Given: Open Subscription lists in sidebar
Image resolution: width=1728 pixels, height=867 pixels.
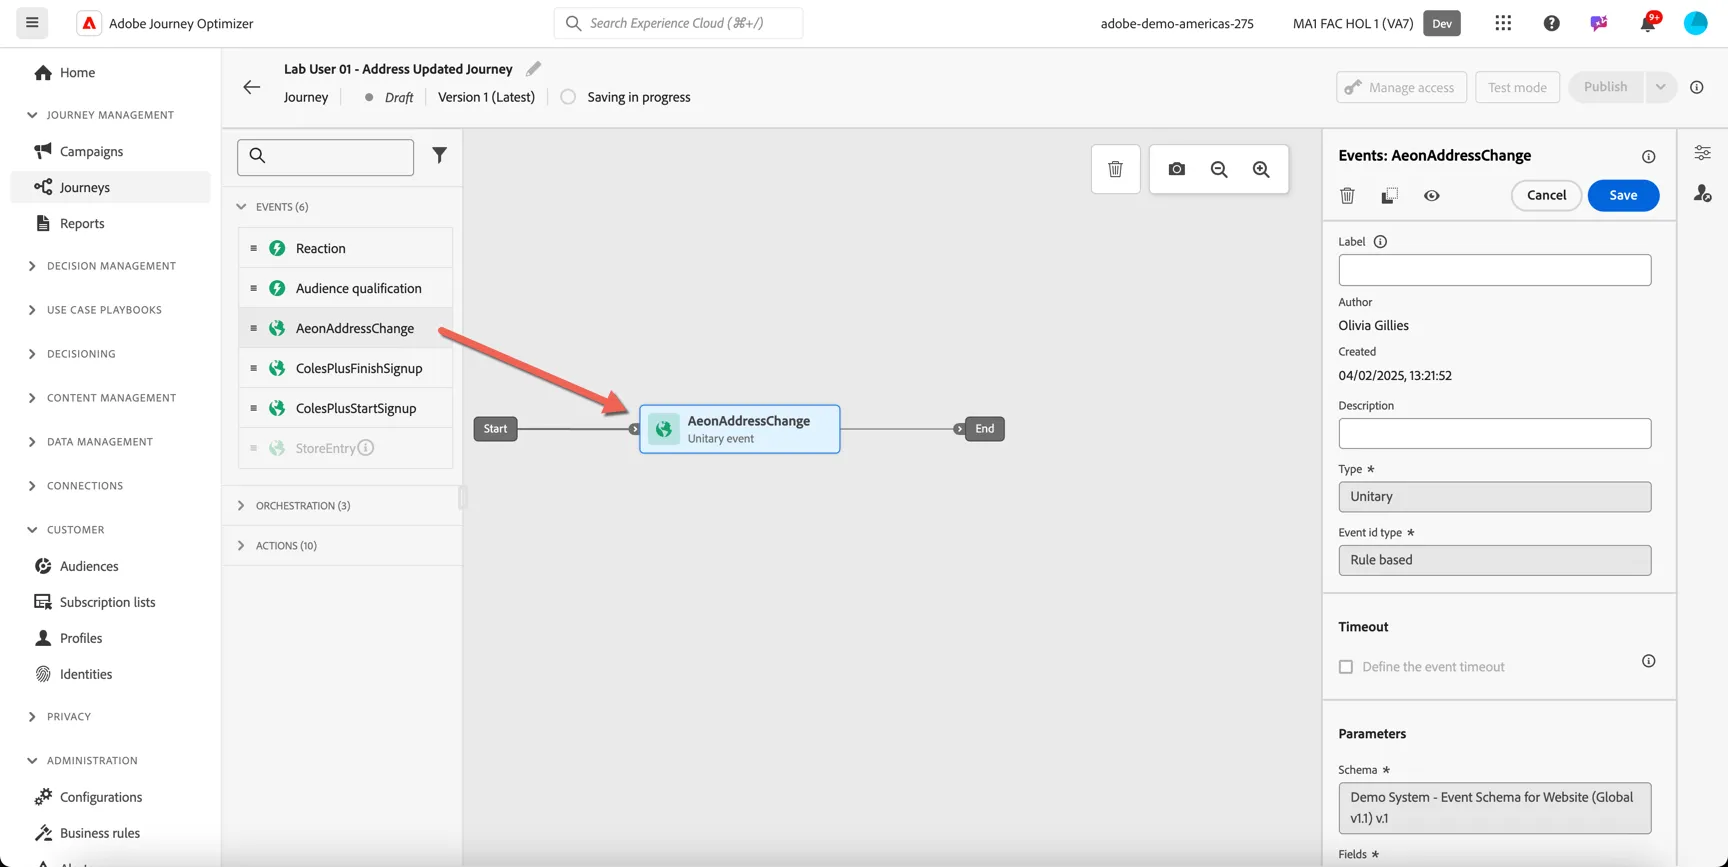Looking at the screenshot, I should click(x=107, y=602).
